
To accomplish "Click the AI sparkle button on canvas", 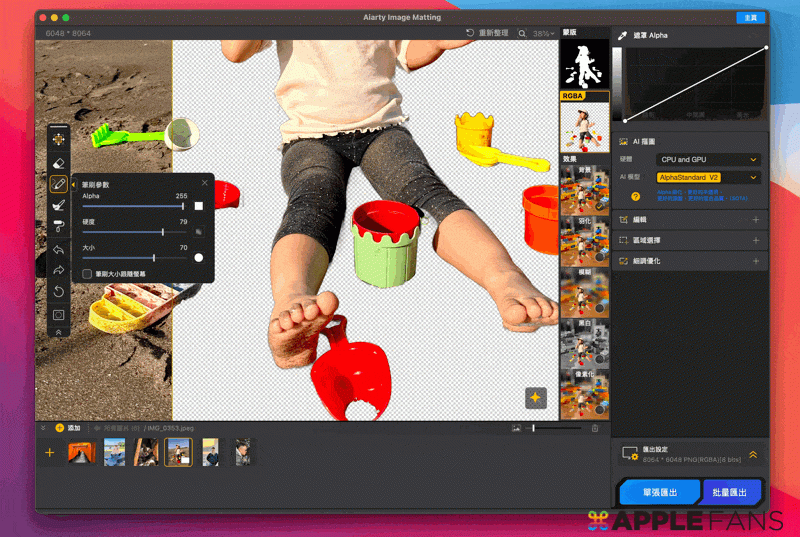I will click(536, 397).
